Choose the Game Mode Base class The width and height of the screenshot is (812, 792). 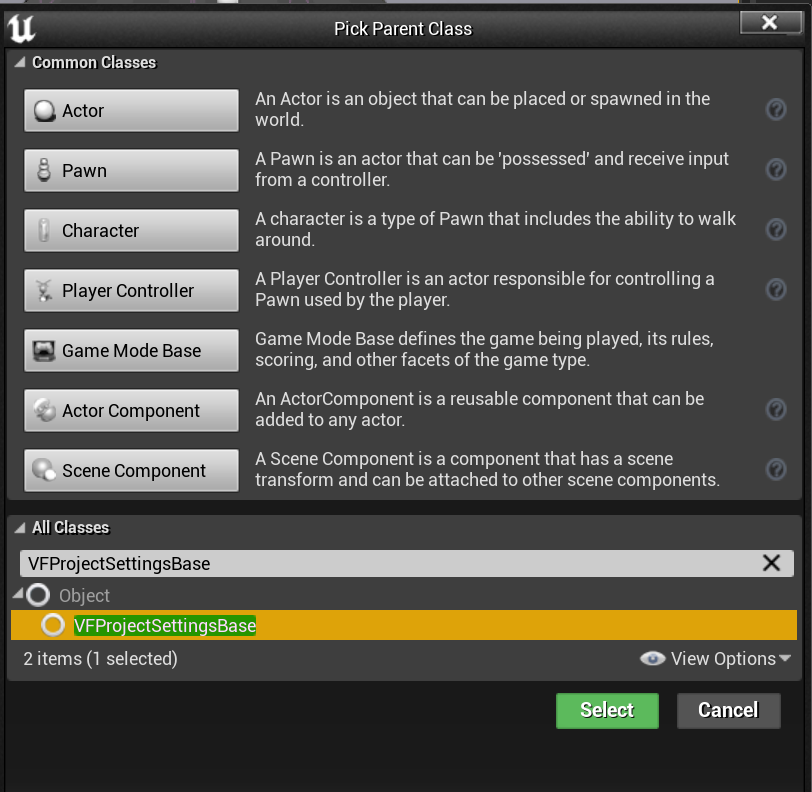(x=131, y=350)
